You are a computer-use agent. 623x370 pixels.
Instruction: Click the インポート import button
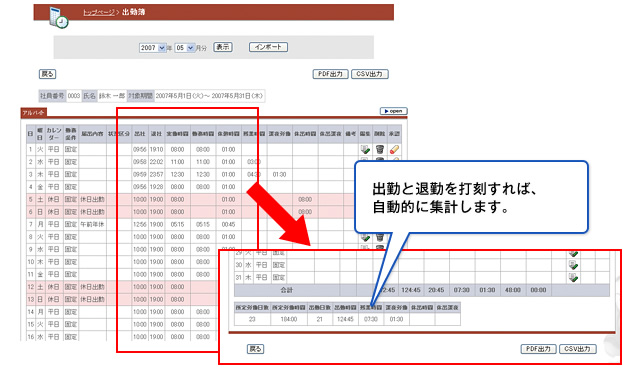[269, 47]
